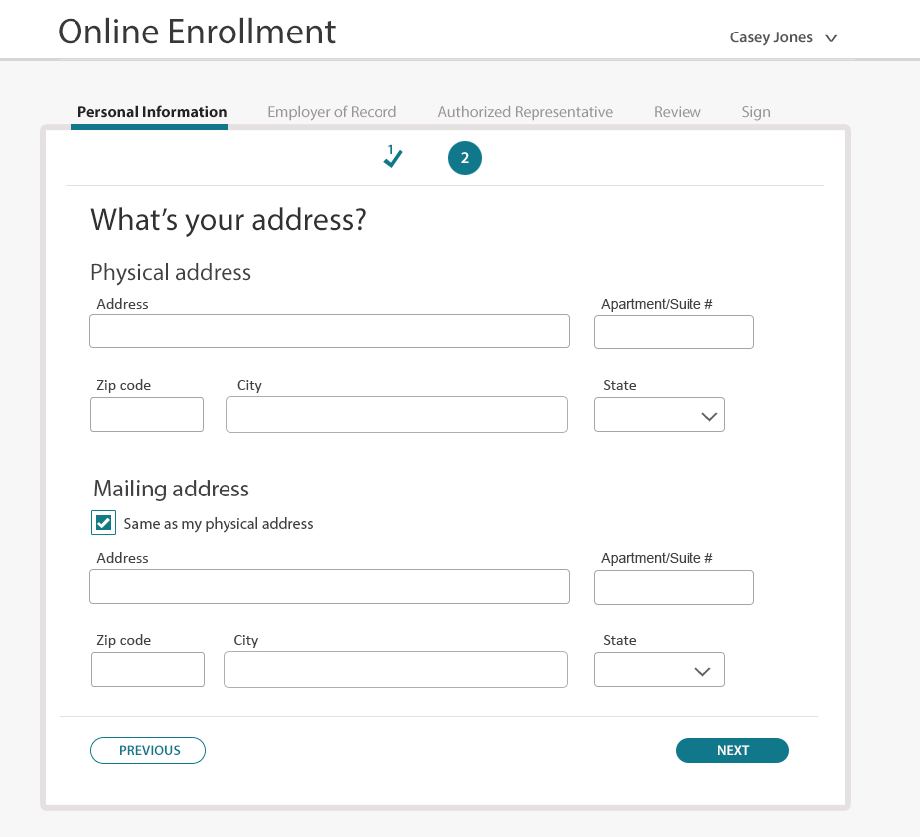Screen dimensions: 920x837
Task: Click the mailing Apartment/Suite # field
Action: point(674,587)
